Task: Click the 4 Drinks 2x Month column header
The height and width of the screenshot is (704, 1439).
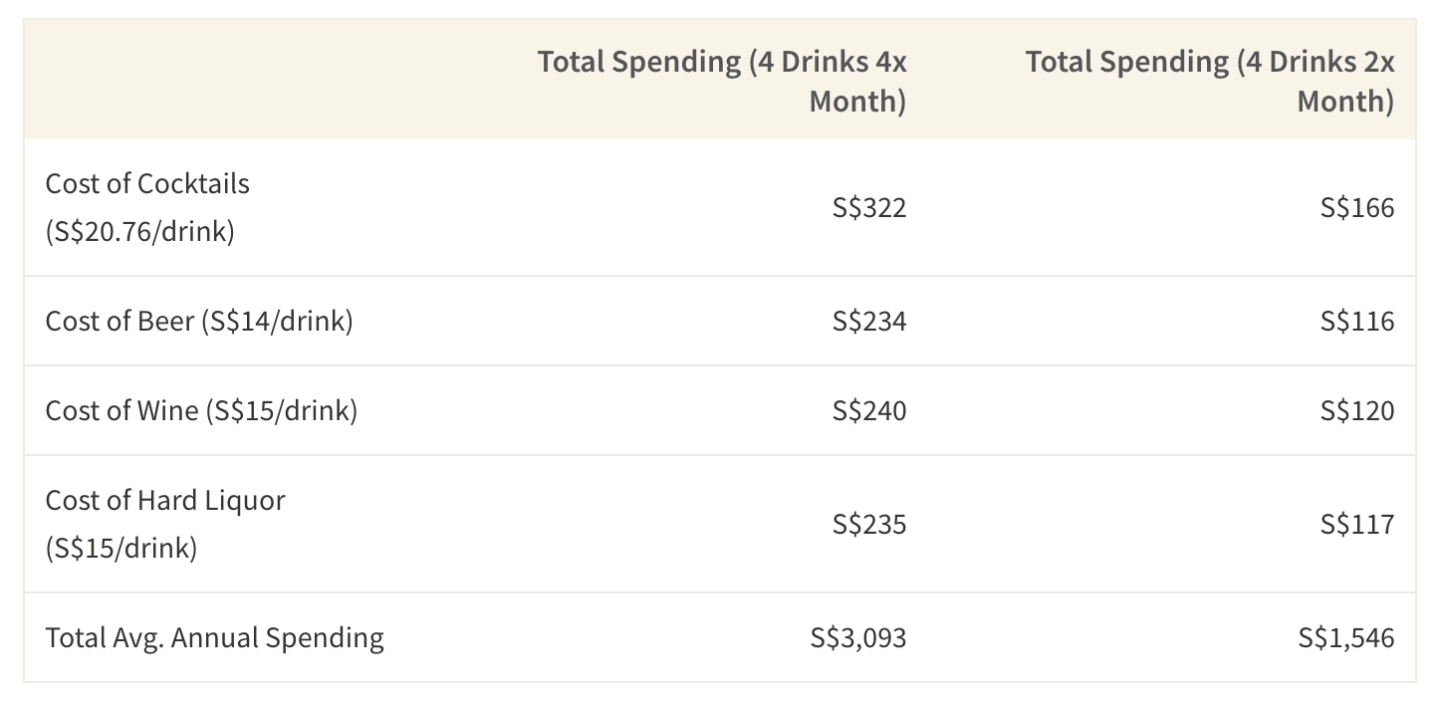Action: [x=1209, y=81]
